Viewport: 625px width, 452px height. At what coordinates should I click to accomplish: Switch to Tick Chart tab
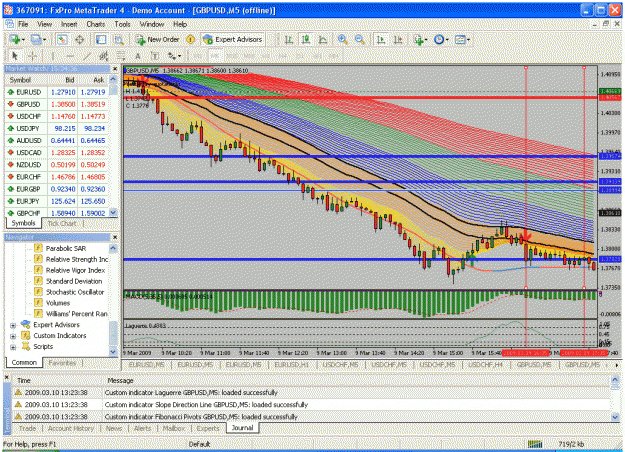click(x=62, y=224)
